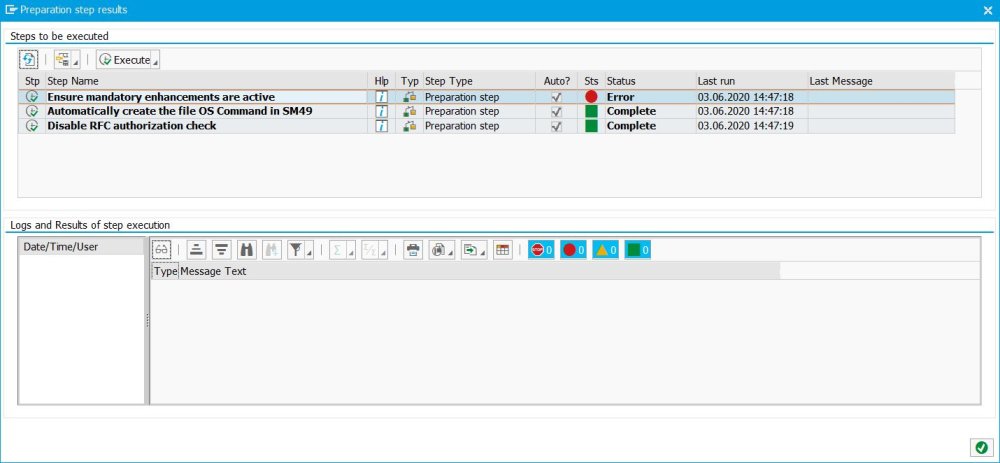Viewport: 1000px width, 463px height.
Task: Click Complete status in Disable RFC row
Action: pyautogui.click(x=631, y=126)
